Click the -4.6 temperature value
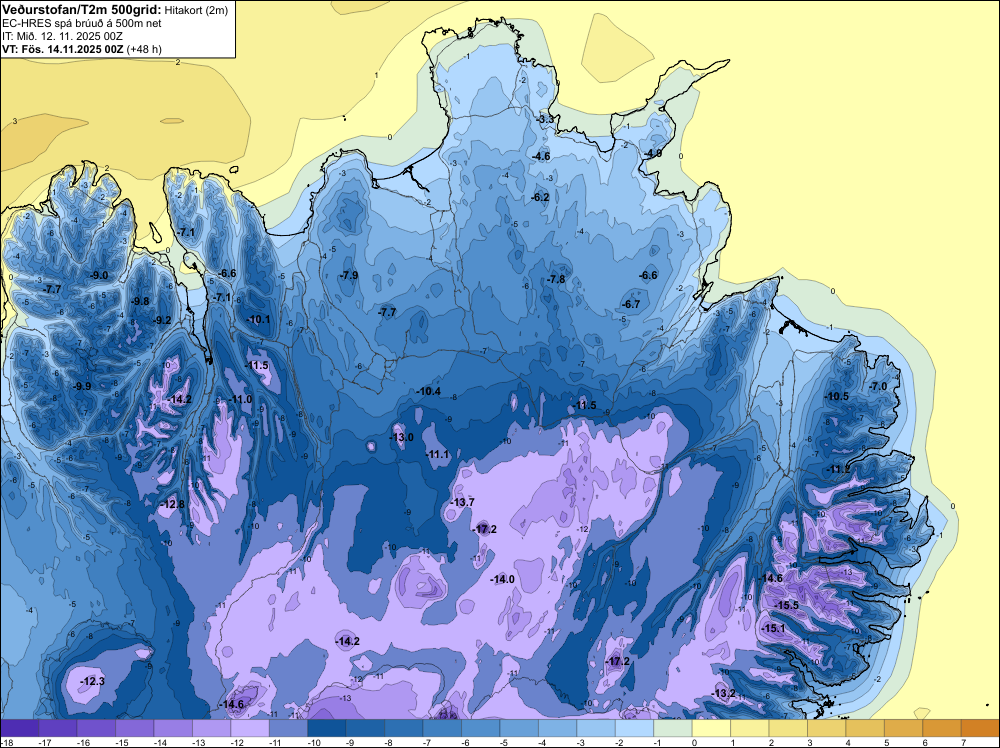Image resolution: width=1000 pixels, height=748 pixels. tap(541, 156)
